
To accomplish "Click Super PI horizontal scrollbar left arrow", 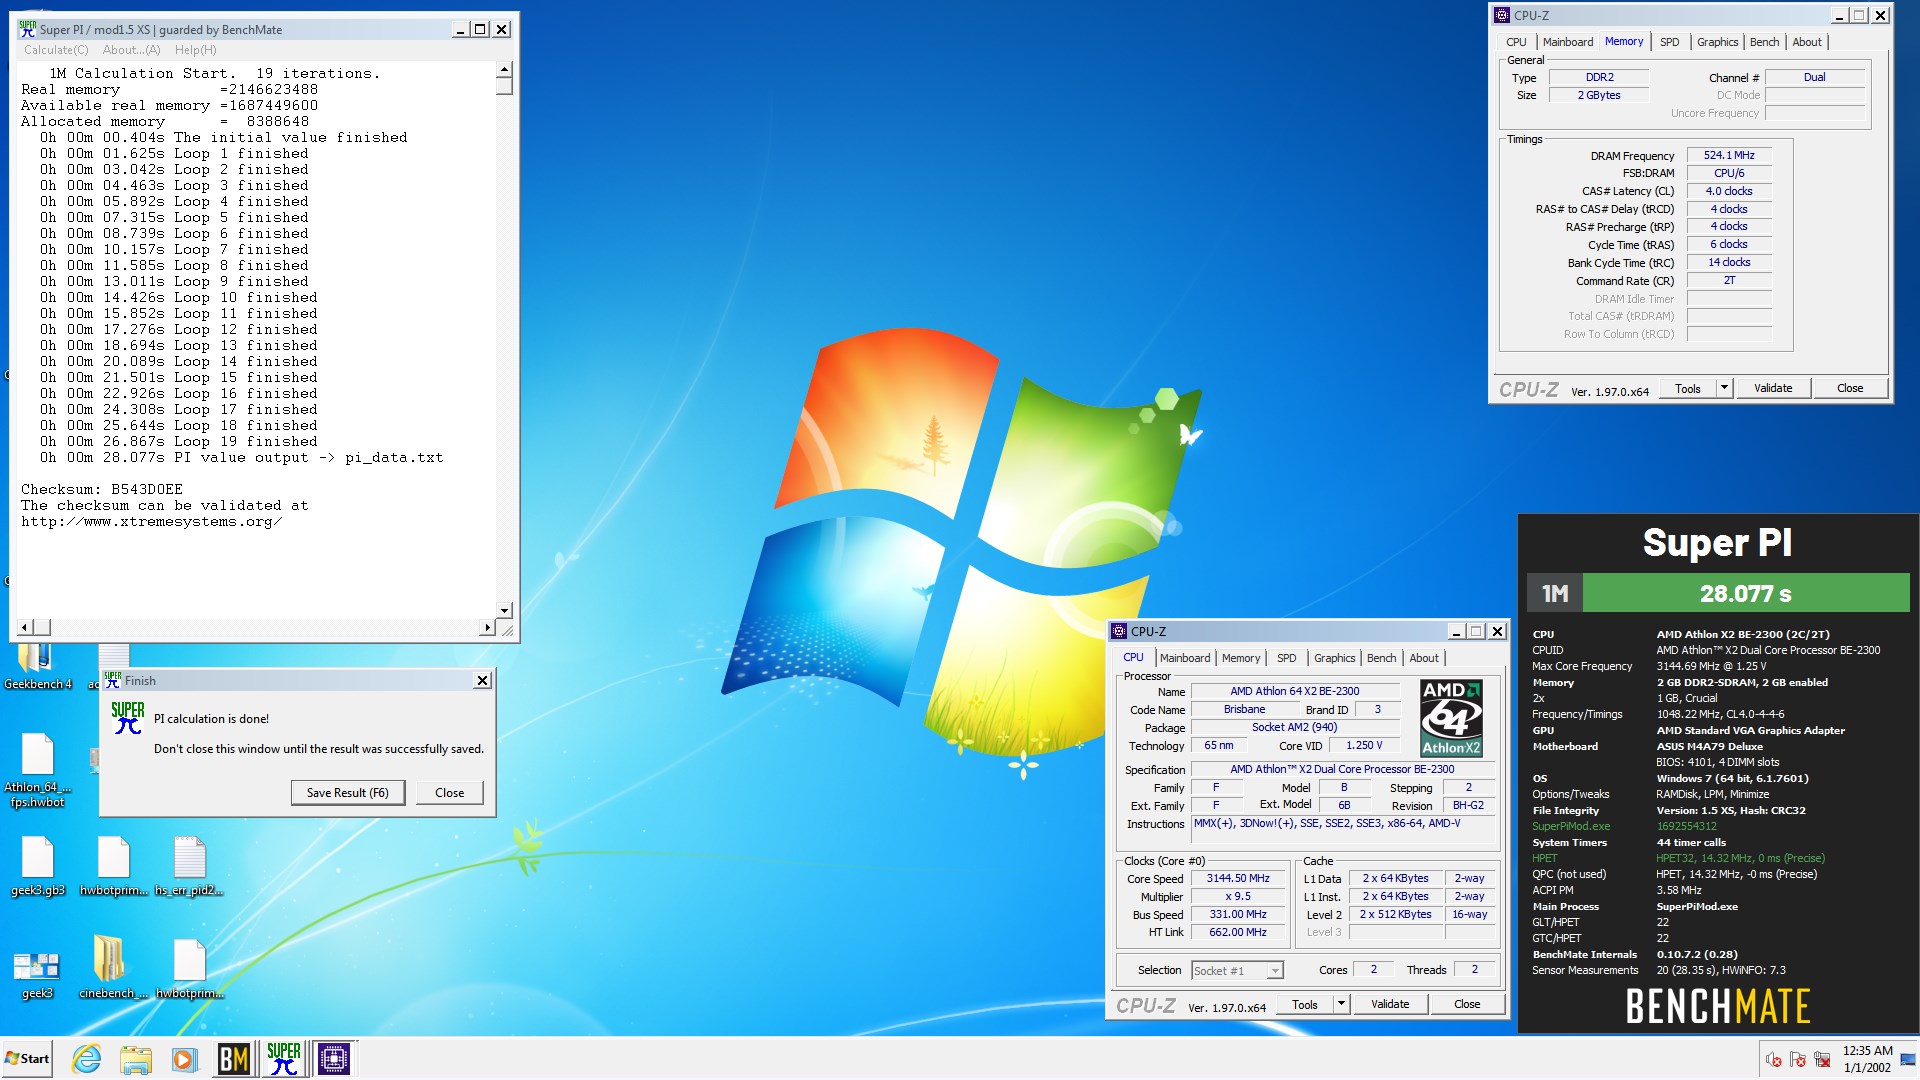I will [x=25, y=627].
